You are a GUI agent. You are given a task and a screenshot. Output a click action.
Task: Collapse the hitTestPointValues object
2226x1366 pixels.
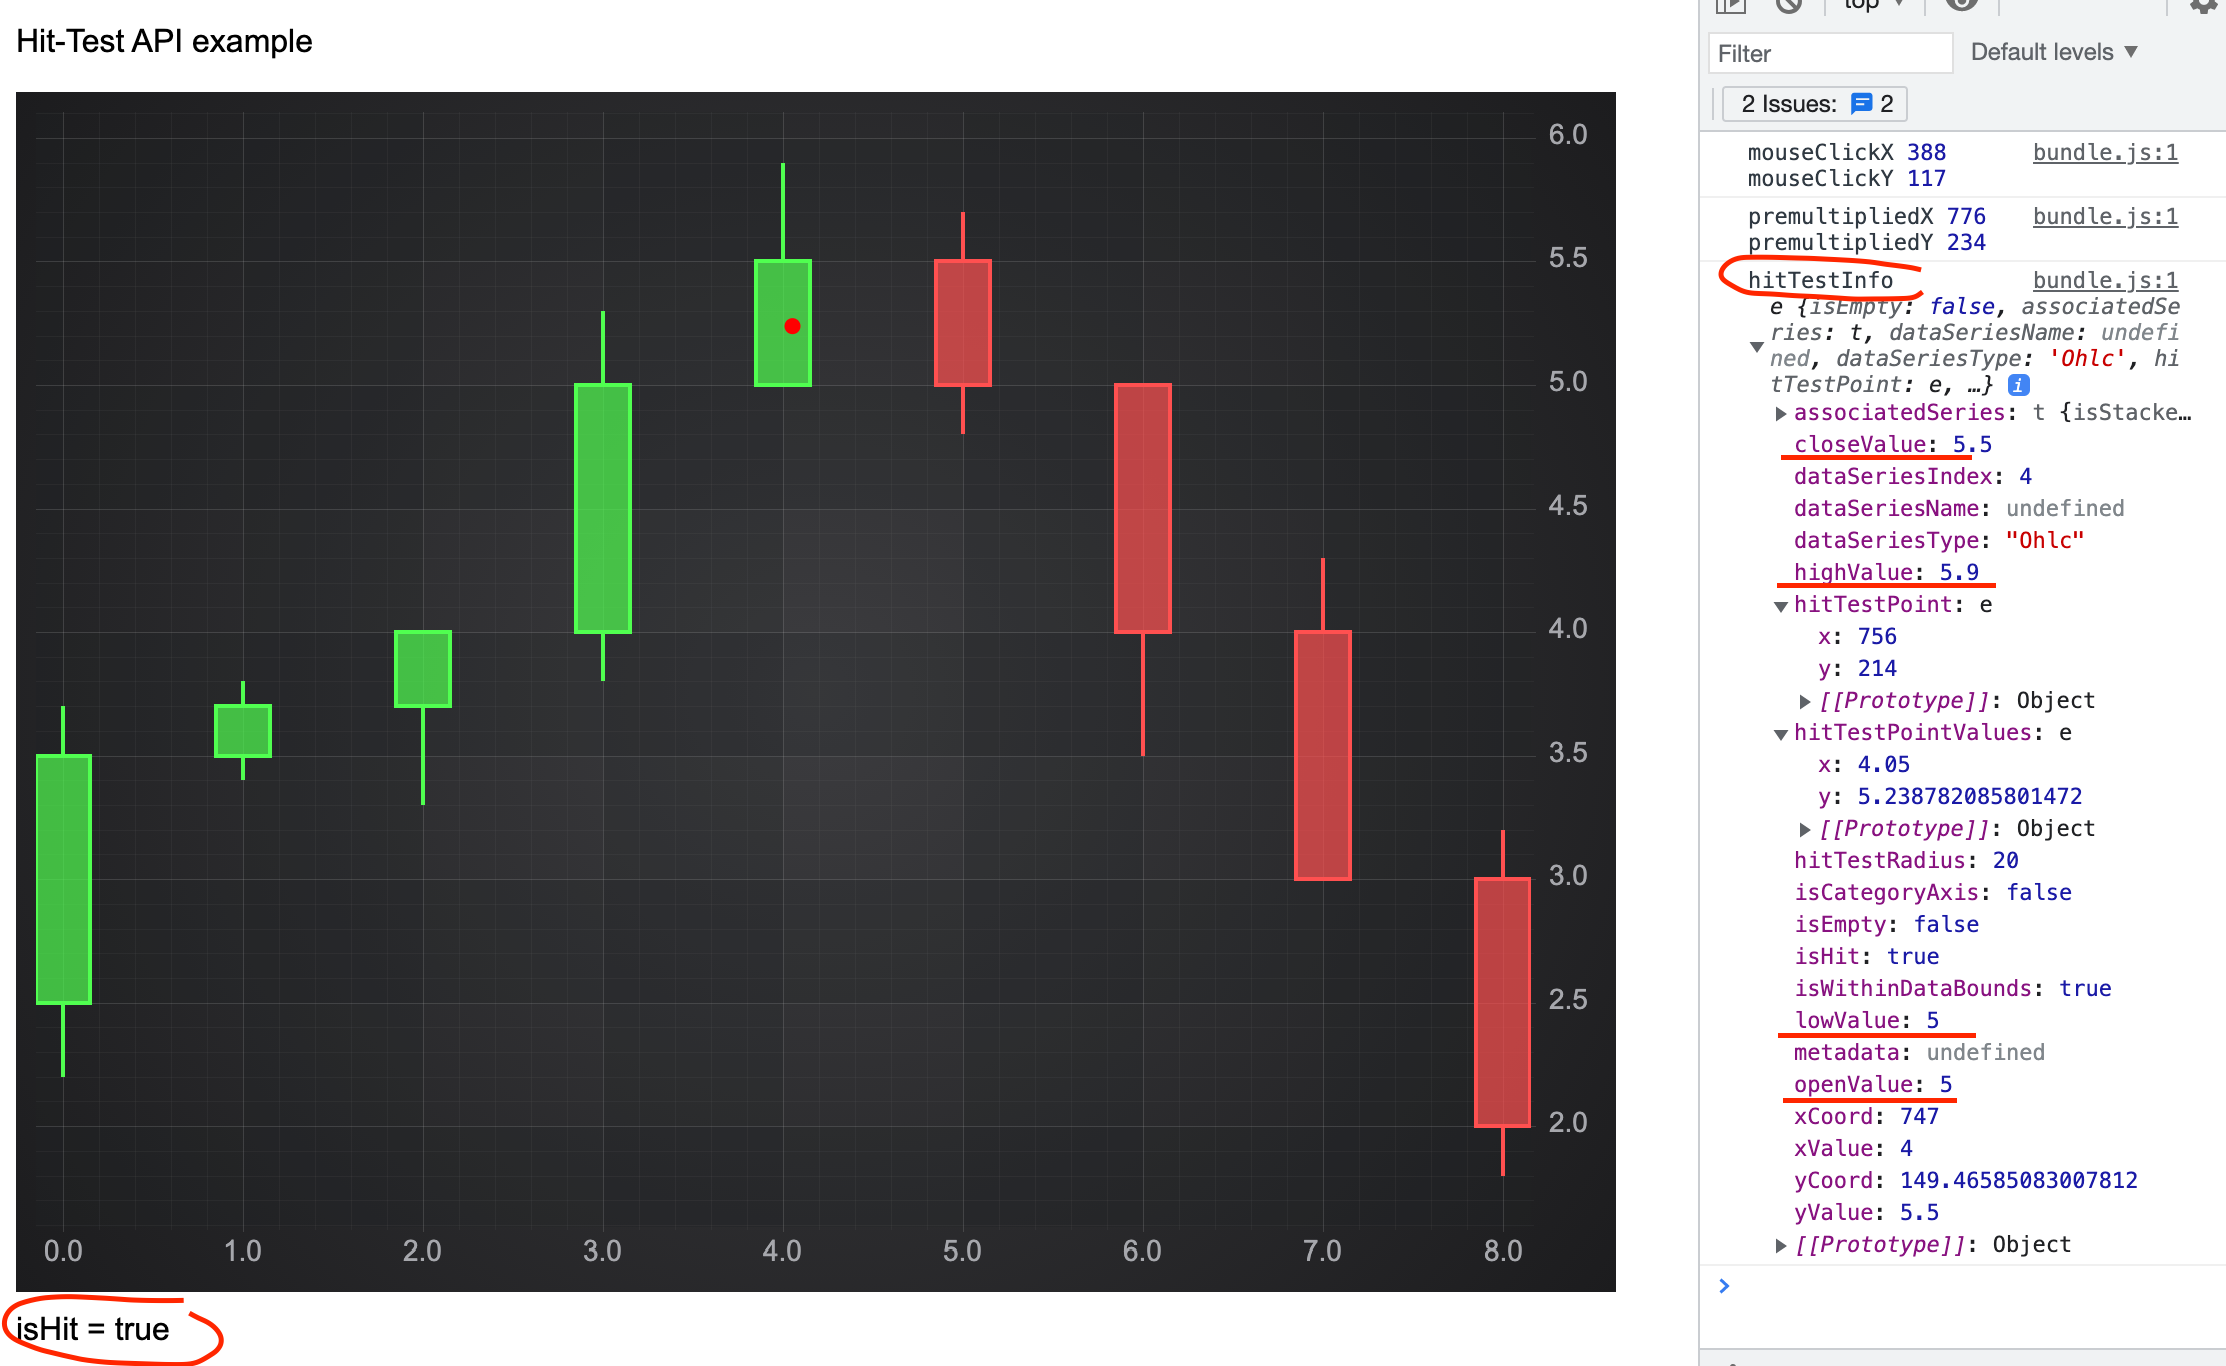pyautogui.click(x=1781, y=733)
